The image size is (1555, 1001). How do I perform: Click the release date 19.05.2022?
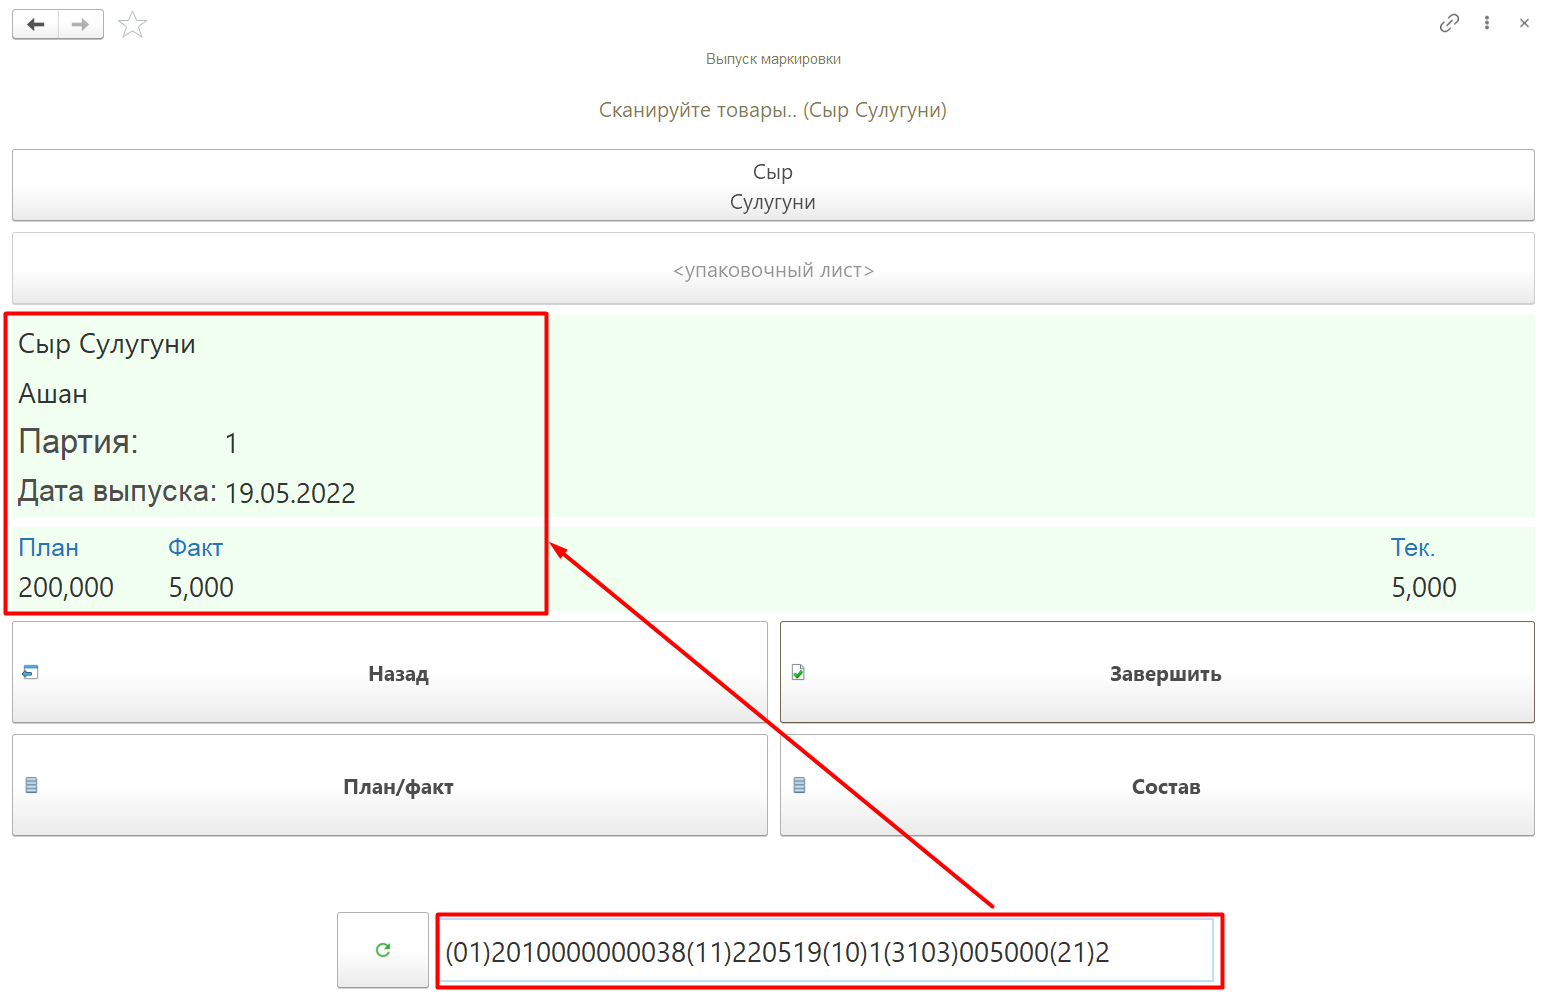pyautogui.click(x=290, y=494)
